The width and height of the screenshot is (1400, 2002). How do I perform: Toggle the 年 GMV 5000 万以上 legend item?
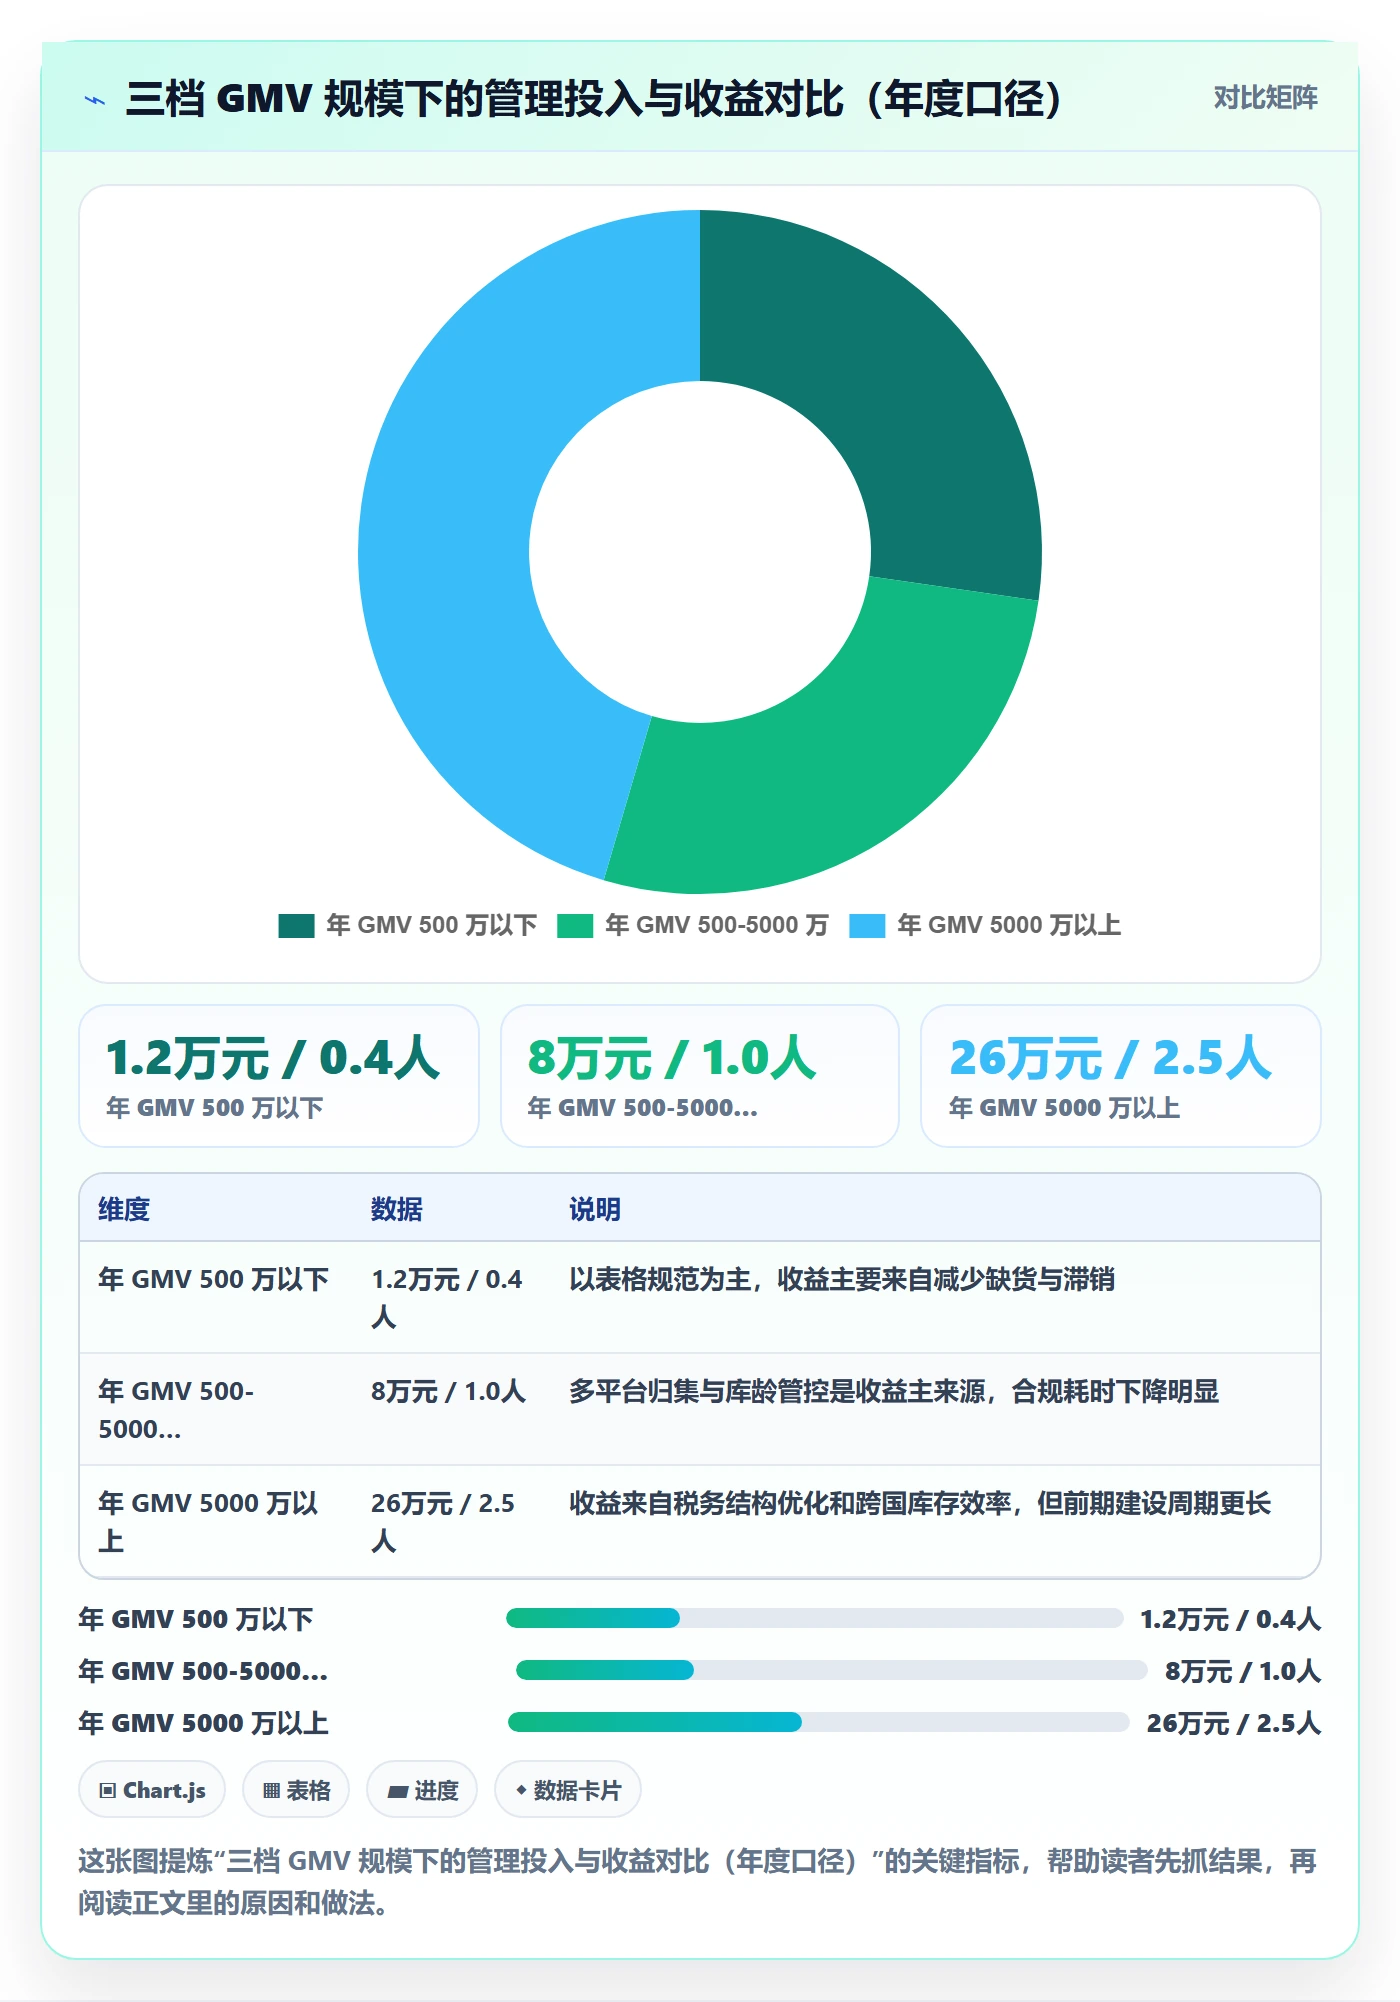pos(985,925)
